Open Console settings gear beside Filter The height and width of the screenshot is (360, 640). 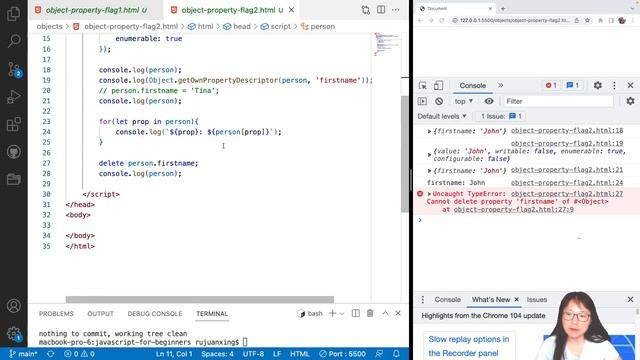coord(630,101)
